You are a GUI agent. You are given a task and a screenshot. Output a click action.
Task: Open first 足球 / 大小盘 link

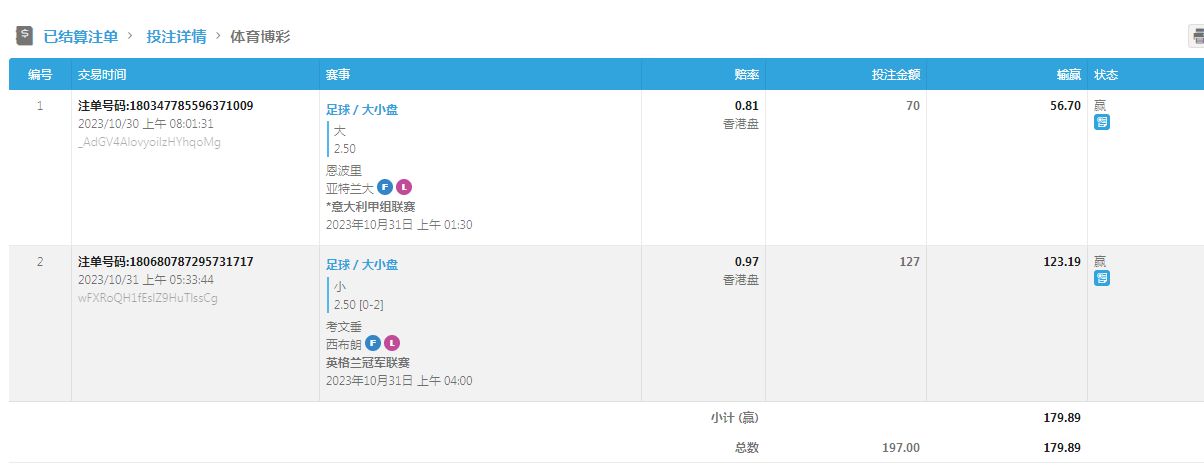[x=362, y=110]
